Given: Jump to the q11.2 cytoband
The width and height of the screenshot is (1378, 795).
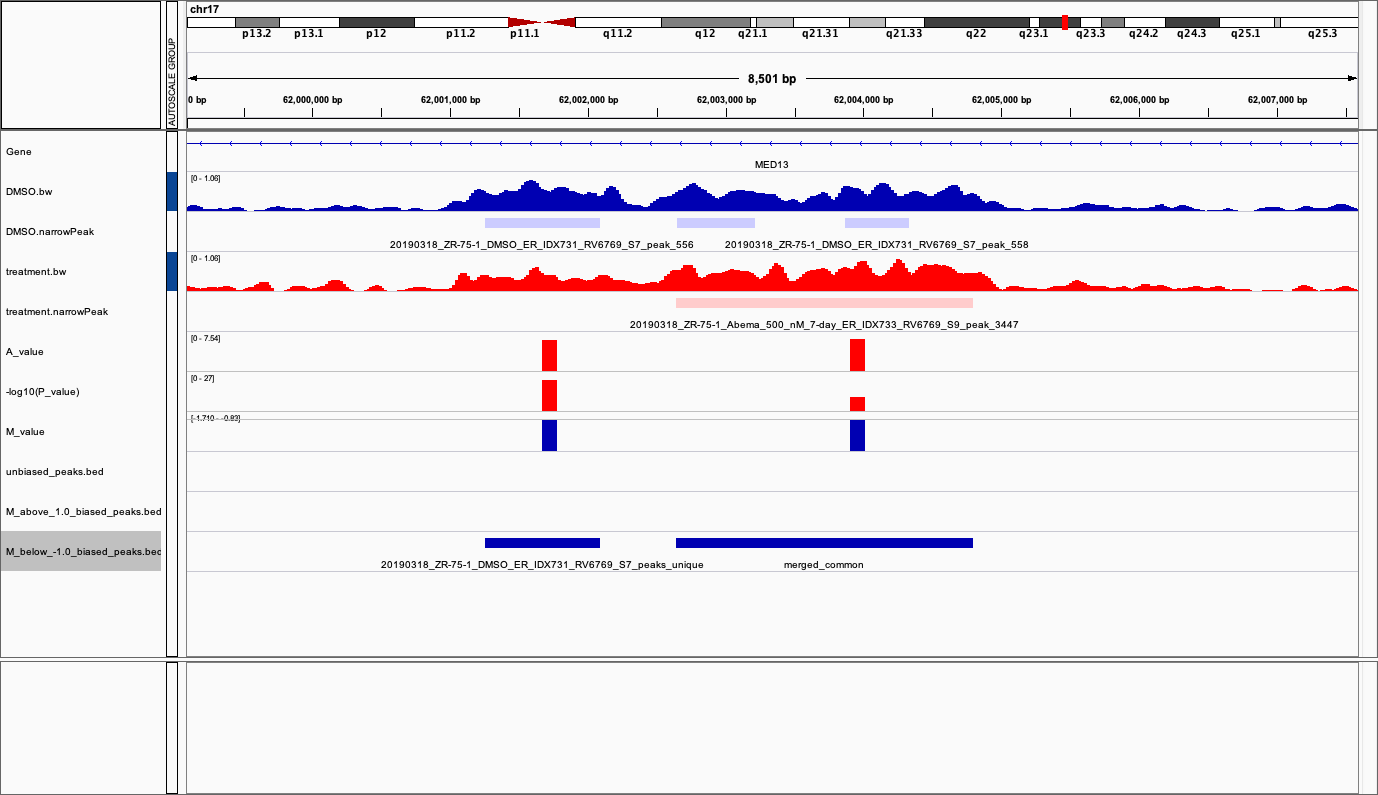Looking at the screenshot, I should [x=618, y=22].
